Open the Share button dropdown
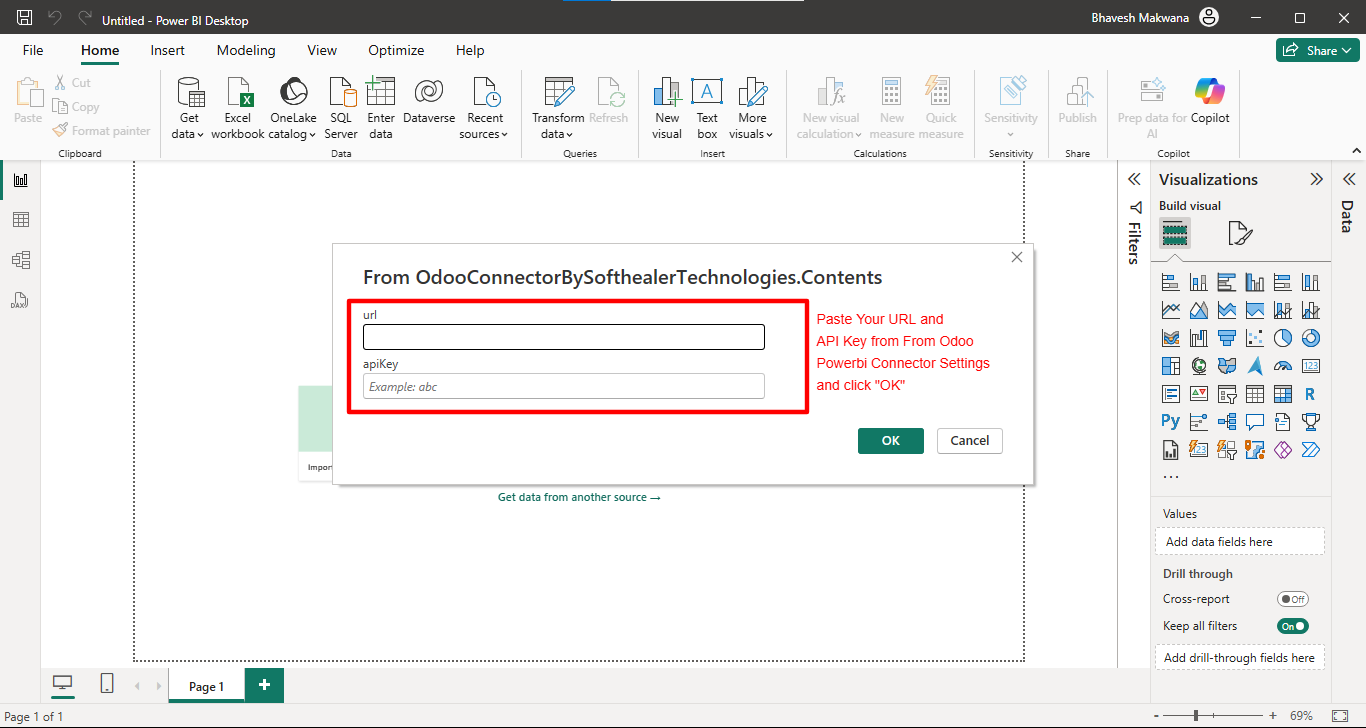 pos(1316,50)
